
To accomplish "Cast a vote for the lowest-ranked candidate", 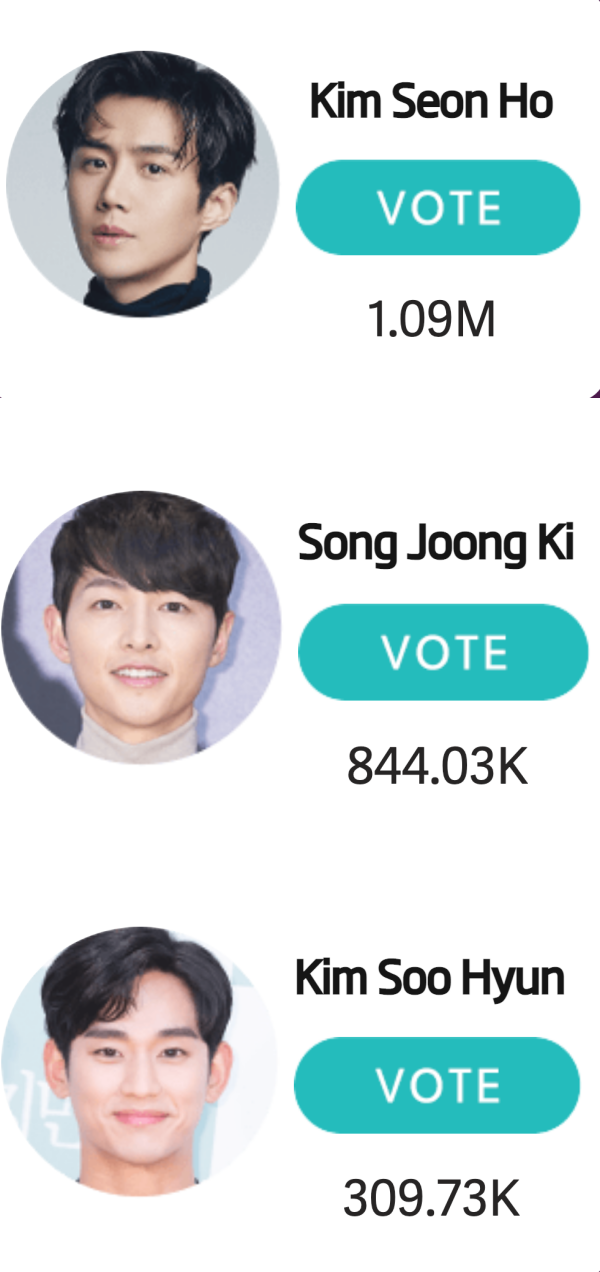I will coord(437,1085).
